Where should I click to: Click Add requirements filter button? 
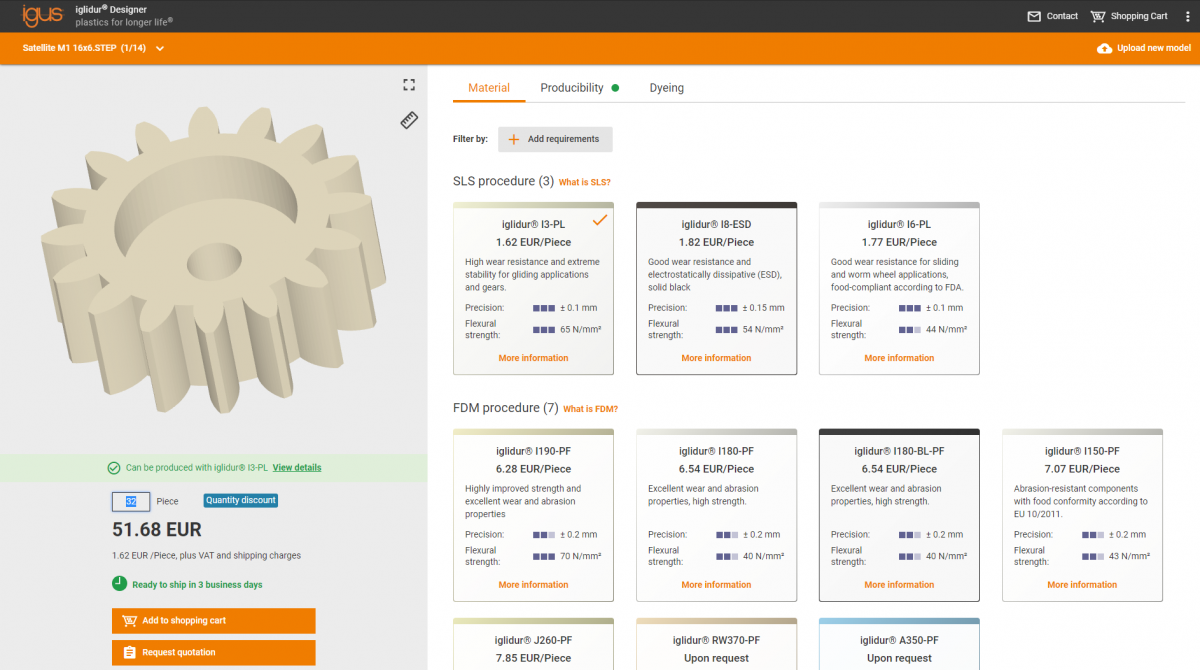(x=555, y=139)
